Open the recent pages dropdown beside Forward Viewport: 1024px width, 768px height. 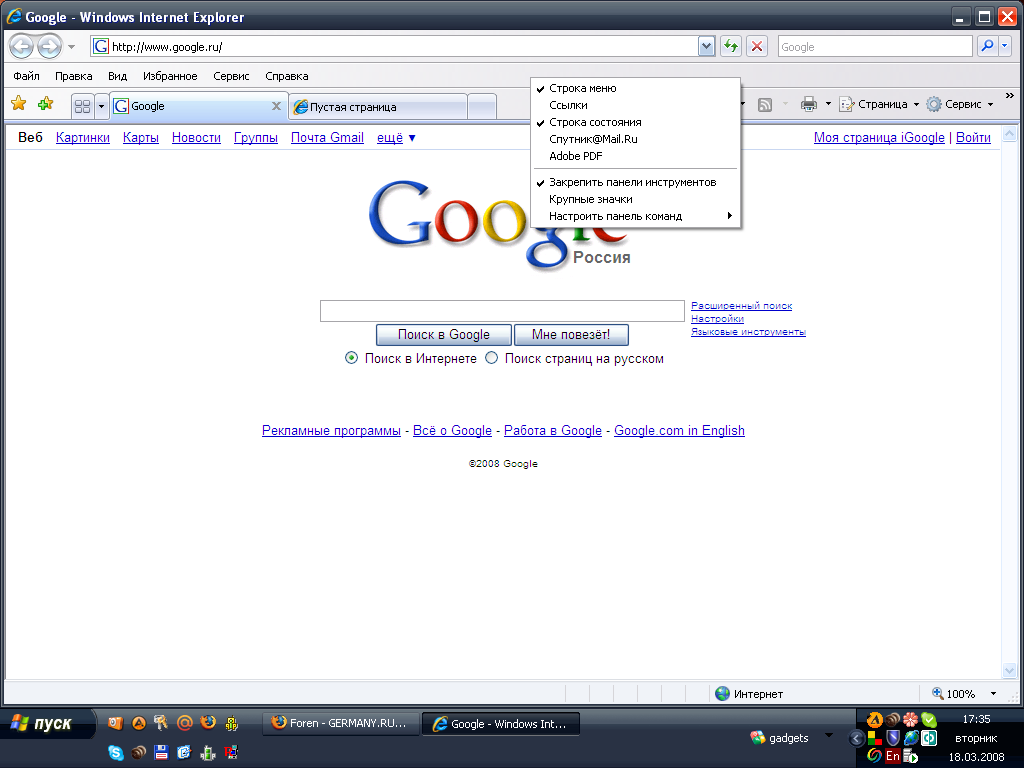click(x=71, y=47)
